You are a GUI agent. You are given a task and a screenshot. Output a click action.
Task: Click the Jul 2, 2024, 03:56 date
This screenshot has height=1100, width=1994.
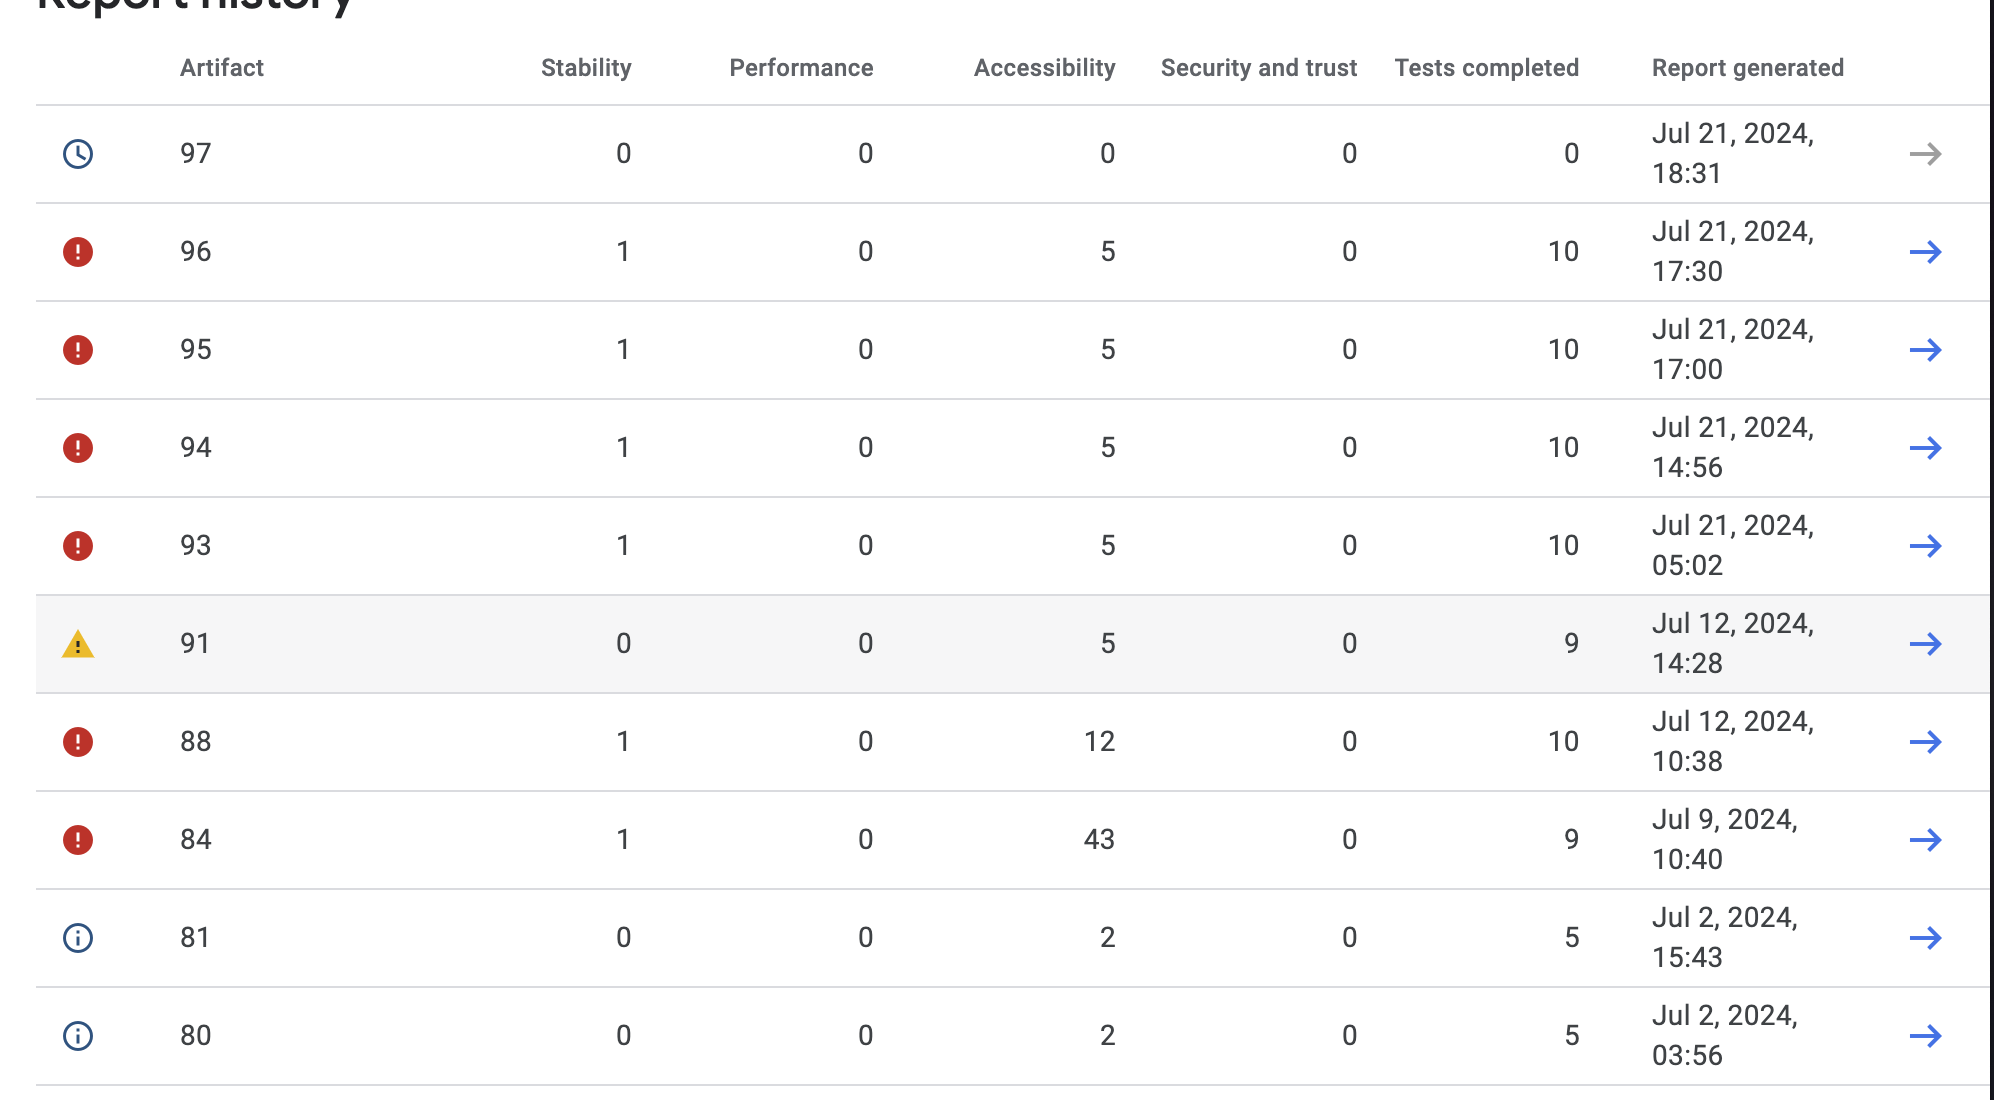[1724, 1035]
